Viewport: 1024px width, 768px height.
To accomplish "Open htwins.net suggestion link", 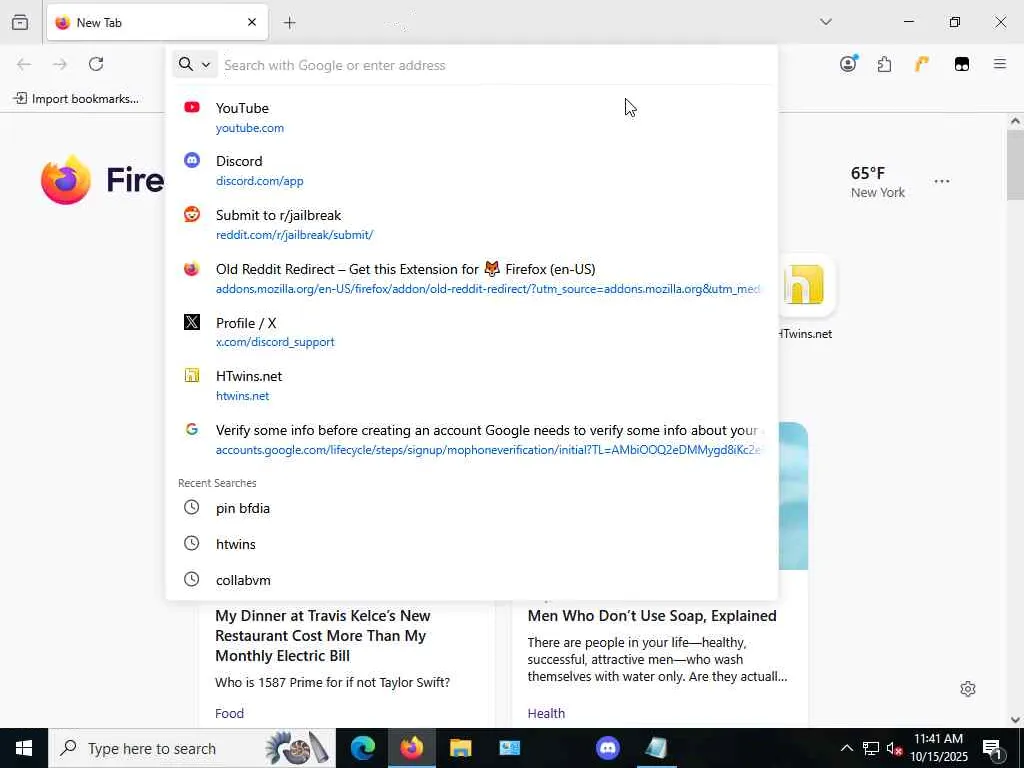I will [x=242, y=396].
